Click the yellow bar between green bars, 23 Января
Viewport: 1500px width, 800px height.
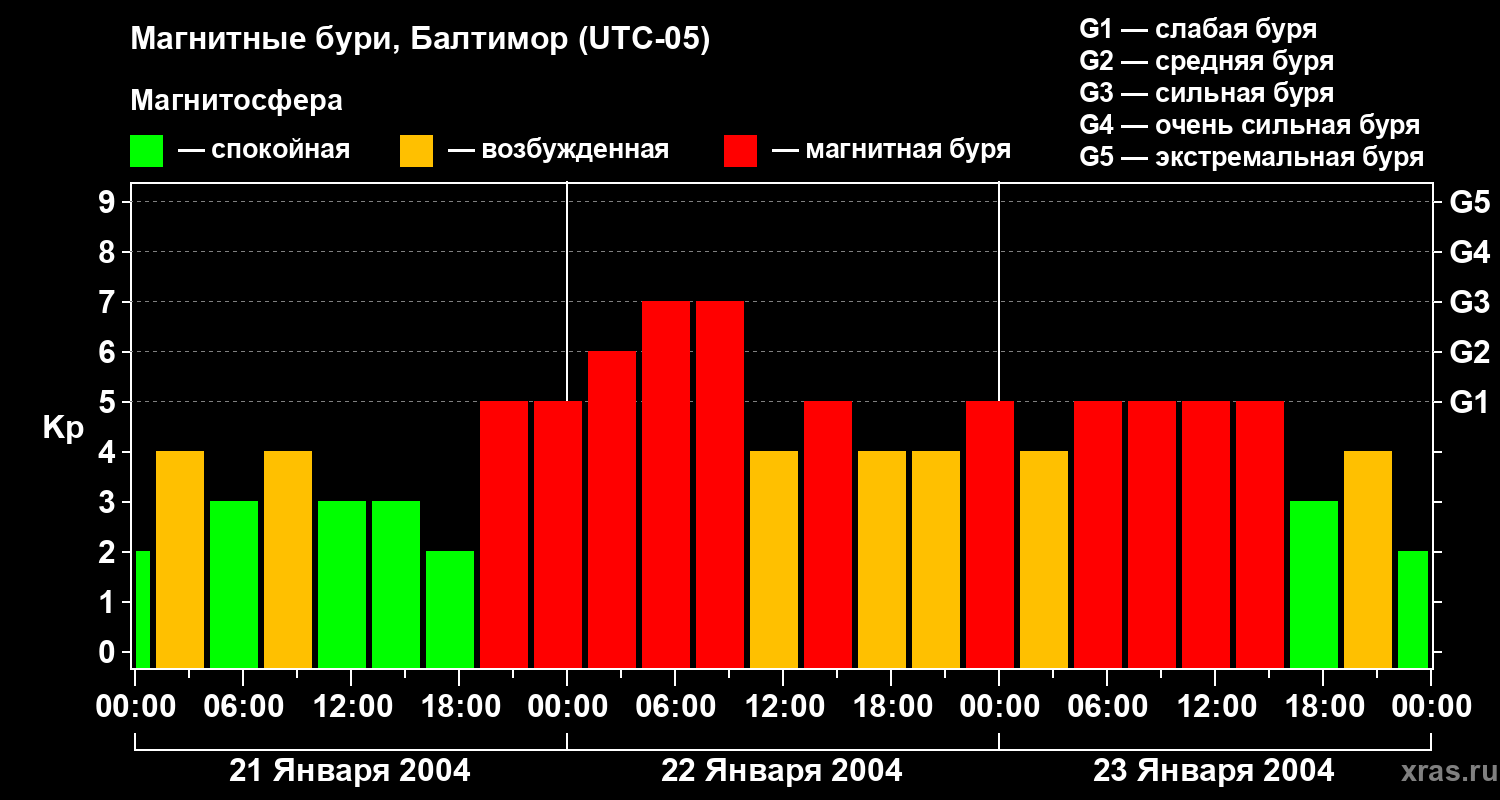[1368, 559]
